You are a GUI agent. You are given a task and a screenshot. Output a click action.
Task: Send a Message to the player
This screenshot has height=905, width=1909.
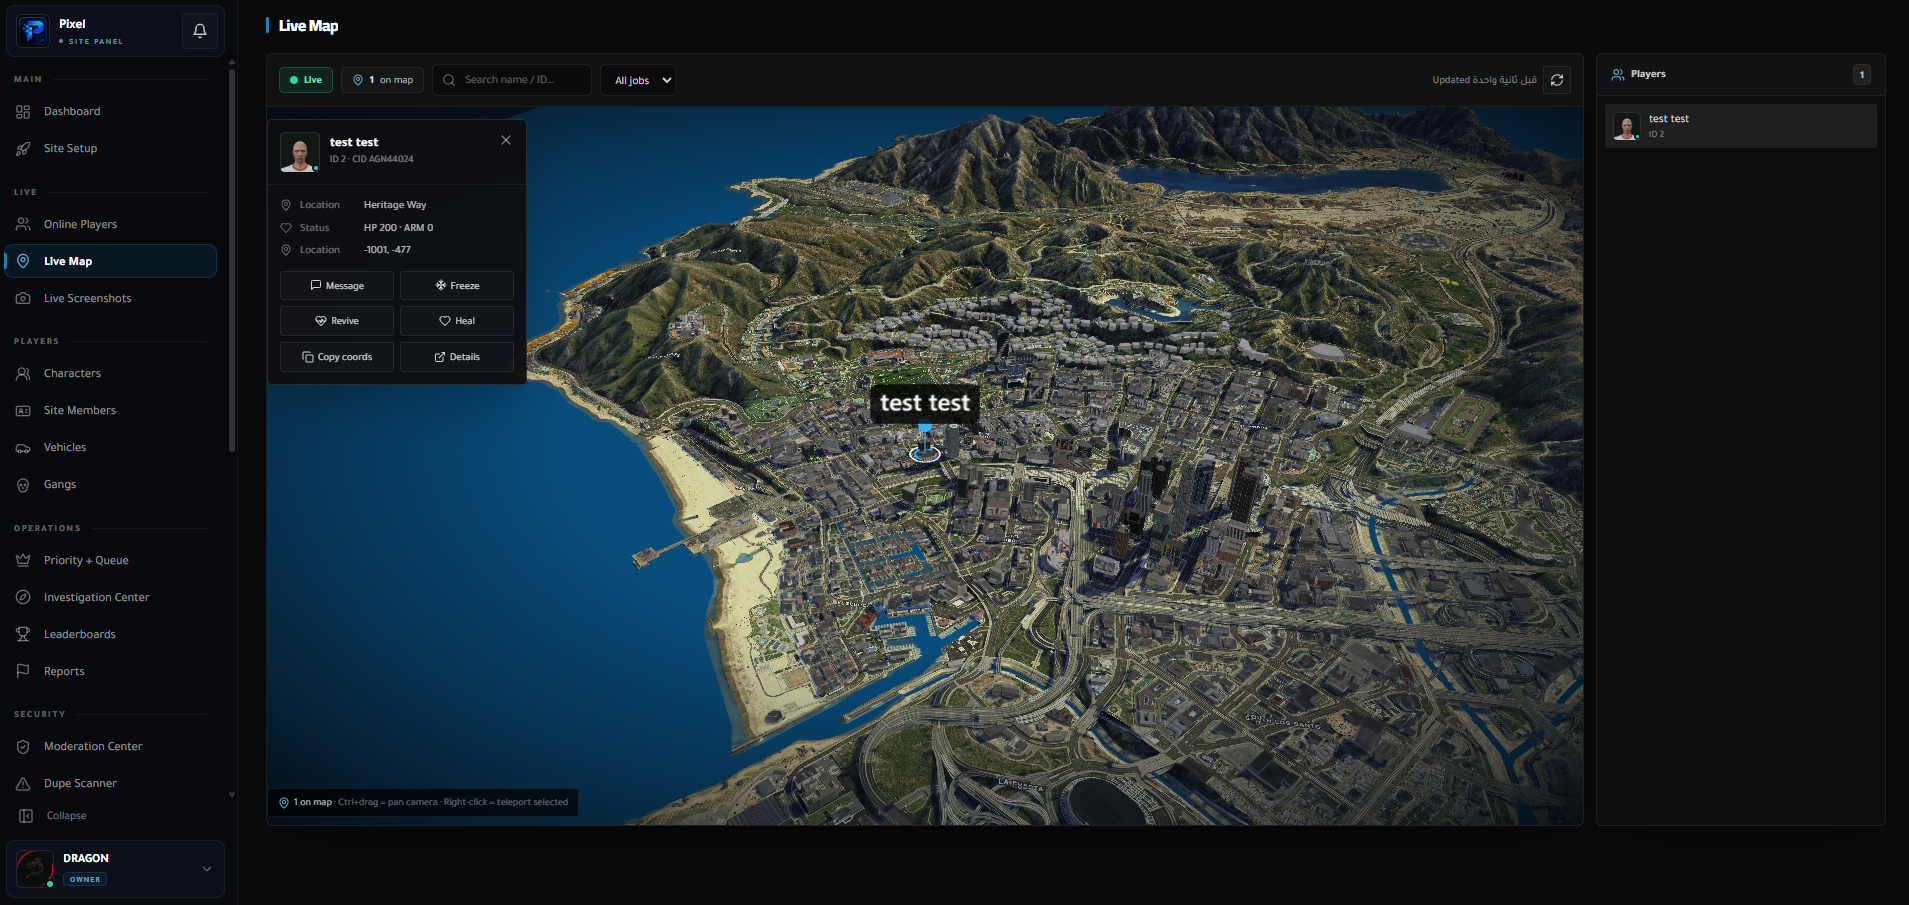tap(337, 286)
